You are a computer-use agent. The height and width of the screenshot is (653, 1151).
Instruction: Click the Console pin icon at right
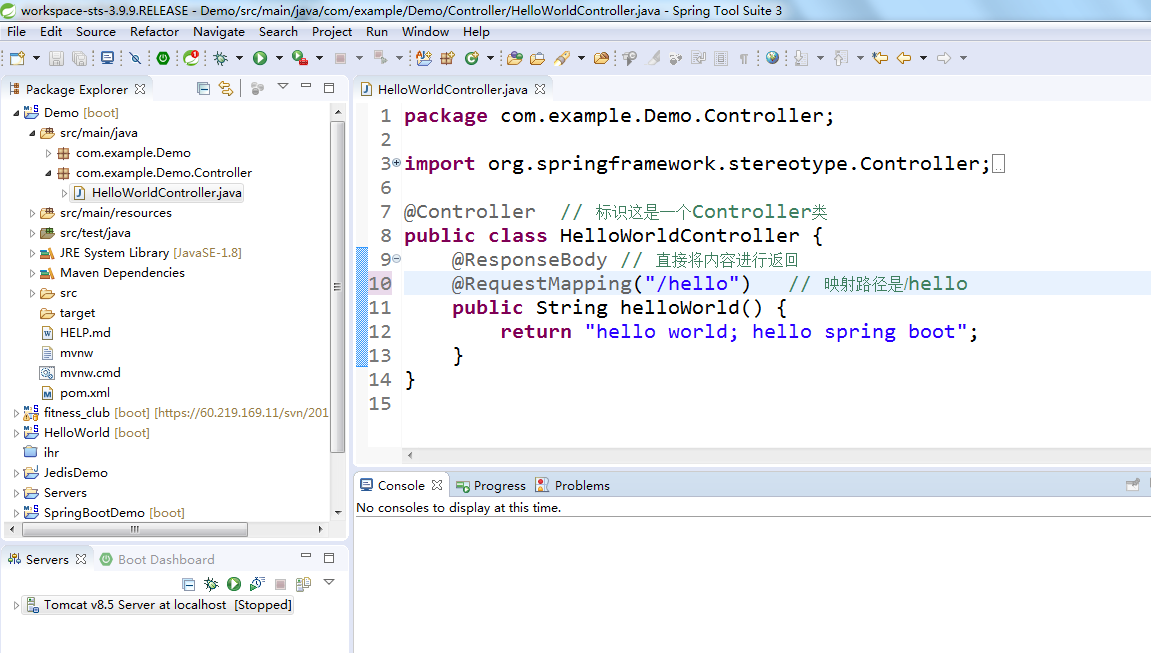(x=1133, y=485)
